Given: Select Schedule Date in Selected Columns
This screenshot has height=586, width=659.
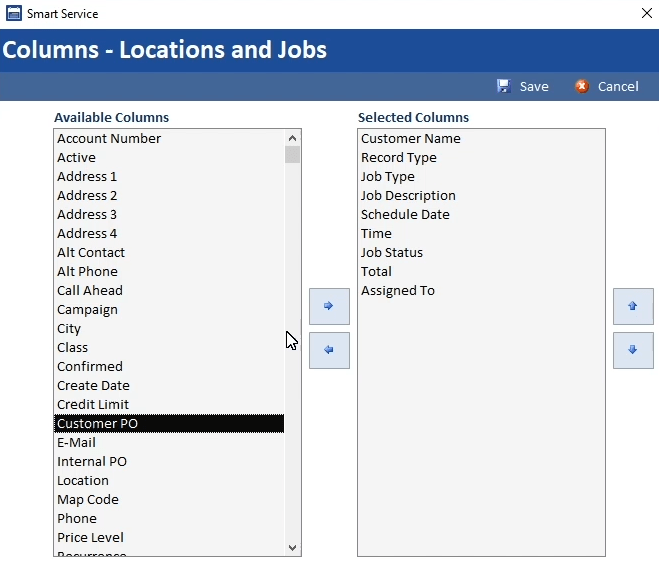Looking at the screenshot, I should click(x=481, y=214).
